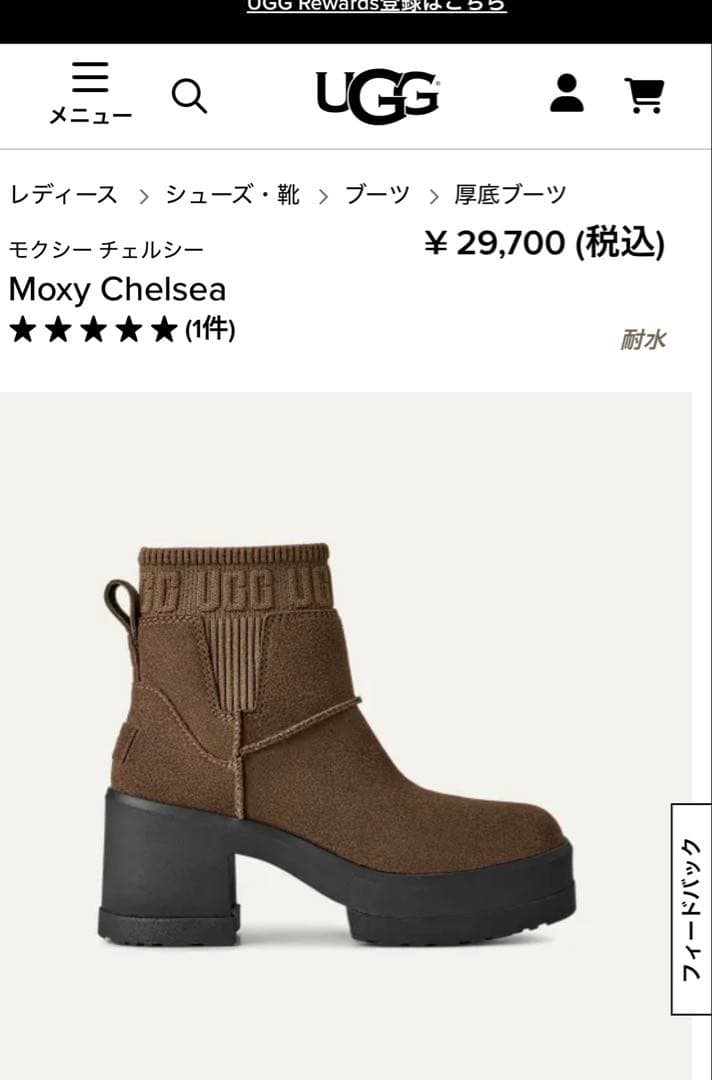Click the chevron before 厚底ブーツ
This screenshot has height=1080, width=712.
coord(433,198)
